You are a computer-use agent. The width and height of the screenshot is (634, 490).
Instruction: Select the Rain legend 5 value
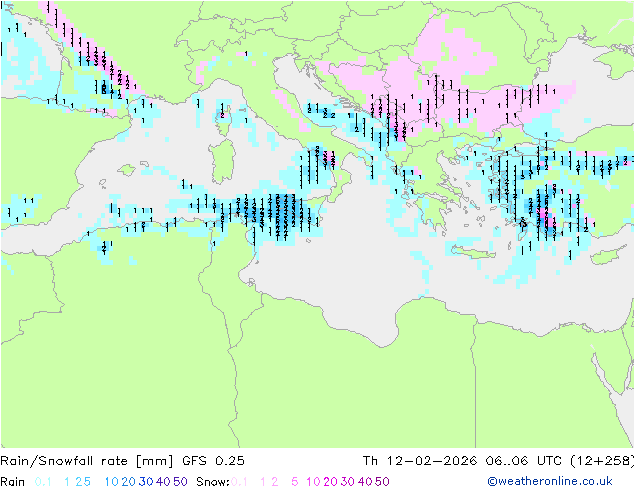tap(87, 482)
